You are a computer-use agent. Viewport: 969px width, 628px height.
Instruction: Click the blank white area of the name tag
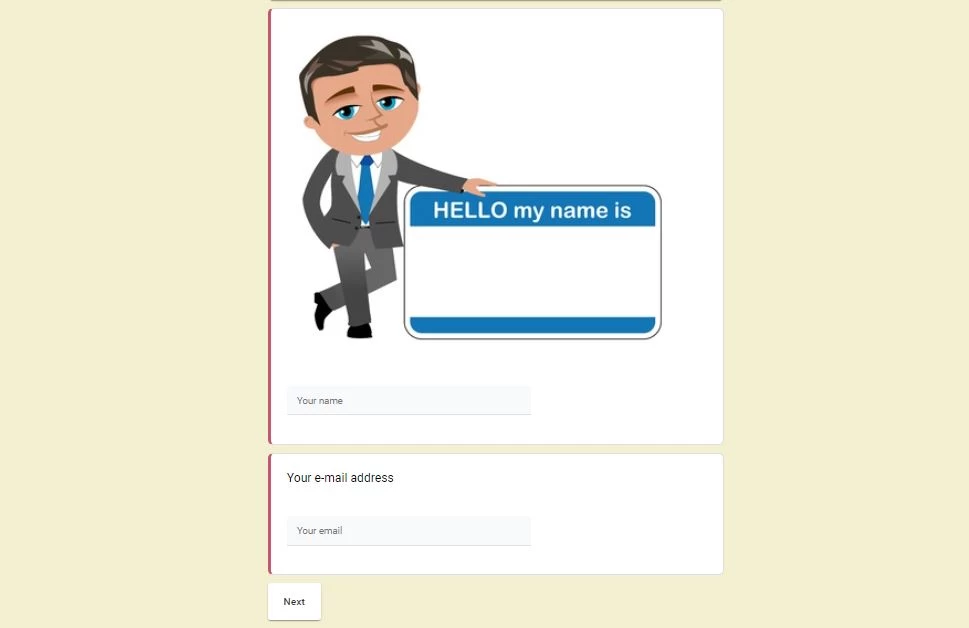click(532, 271)
